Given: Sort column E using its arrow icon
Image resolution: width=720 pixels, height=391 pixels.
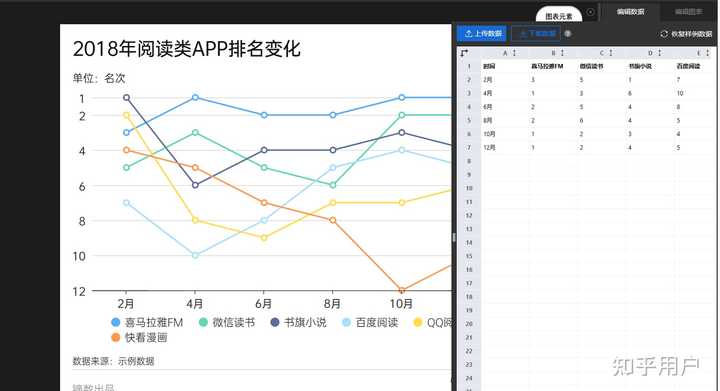Looking at the screenshot, I should [708, 53].
